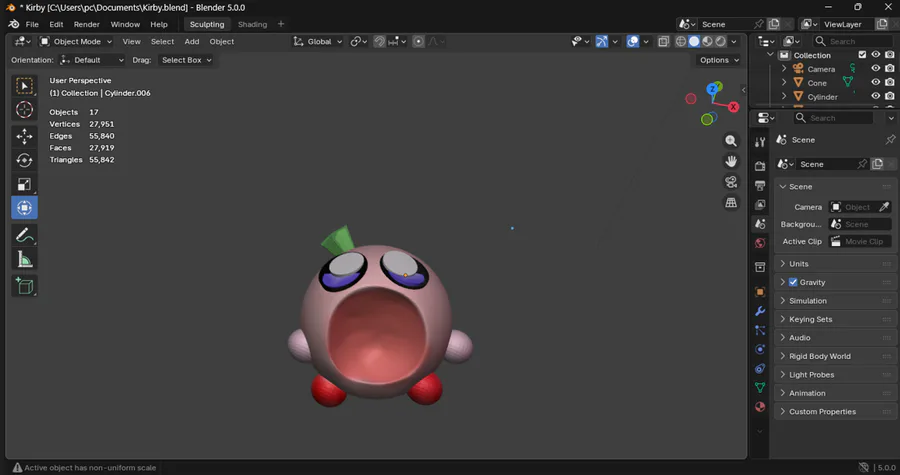Select the active Transform tool
This screenshot has height=475, width=900.
(x=24, y=208)
